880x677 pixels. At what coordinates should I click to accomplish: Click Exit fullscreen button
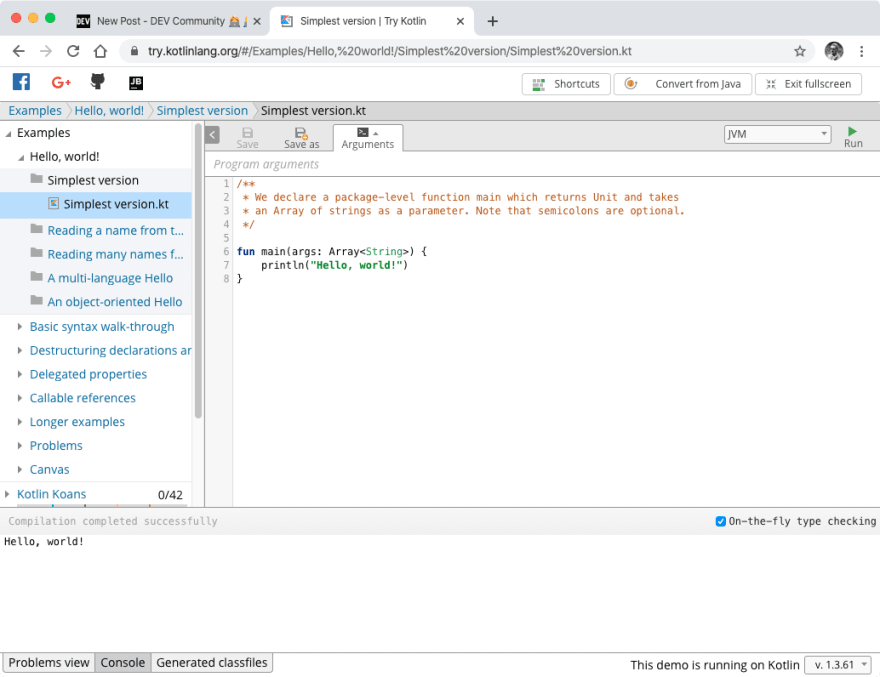point(808,84)
